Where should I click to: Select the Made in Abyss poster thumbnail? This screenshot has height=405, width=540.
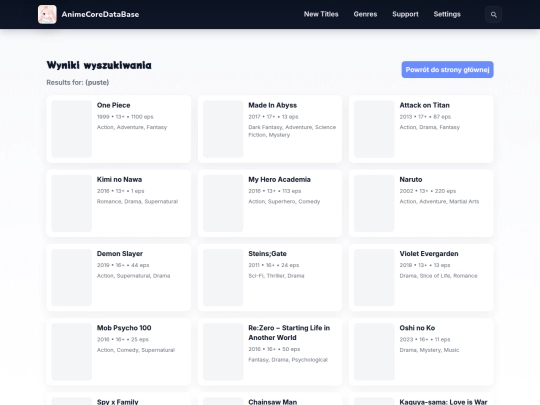[x=223, y=129]
